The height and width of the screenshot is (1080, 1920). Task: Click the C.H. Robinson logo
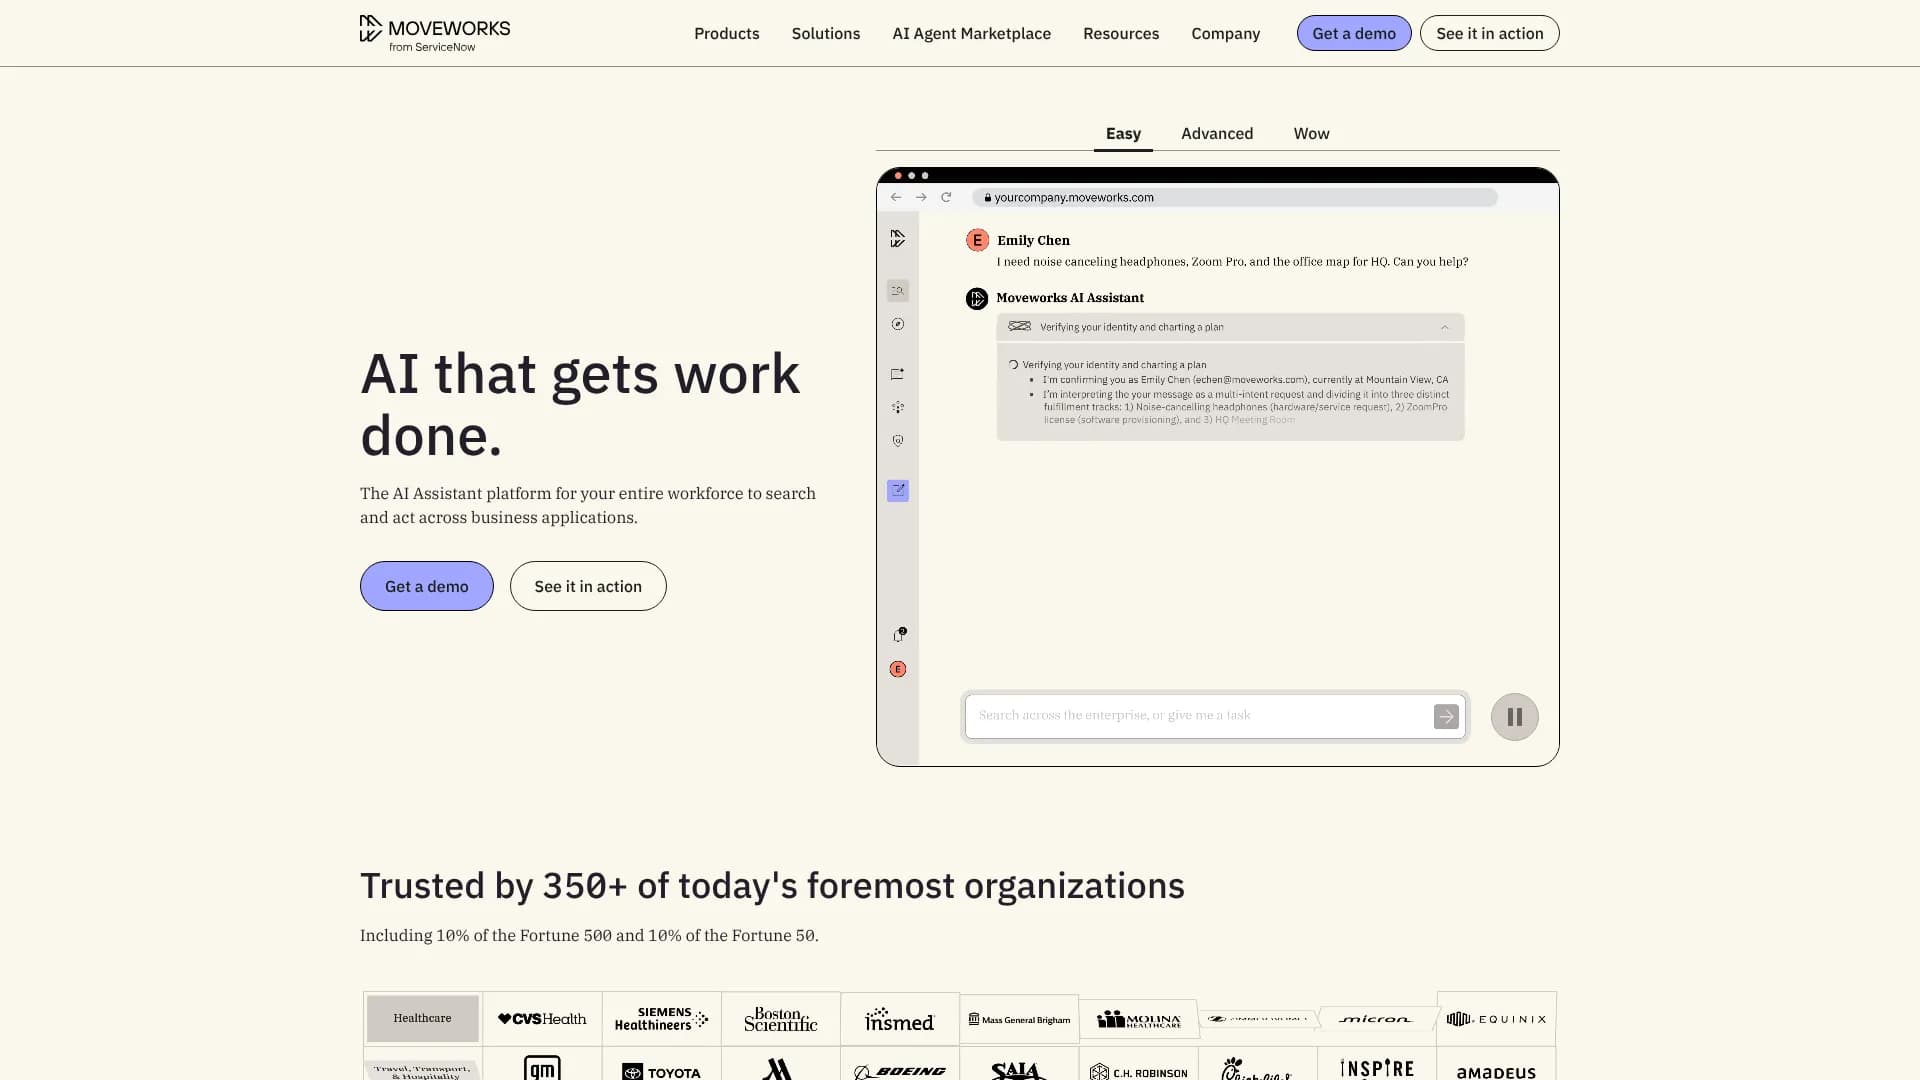coord(1139,1072)
